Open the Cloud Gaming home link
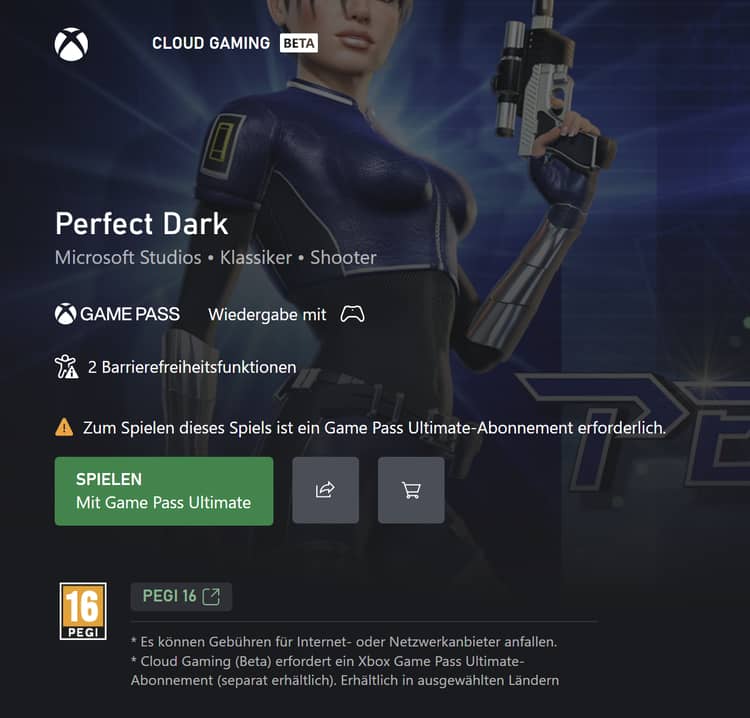This screenshot has height=718, width=750. [211, 43]
